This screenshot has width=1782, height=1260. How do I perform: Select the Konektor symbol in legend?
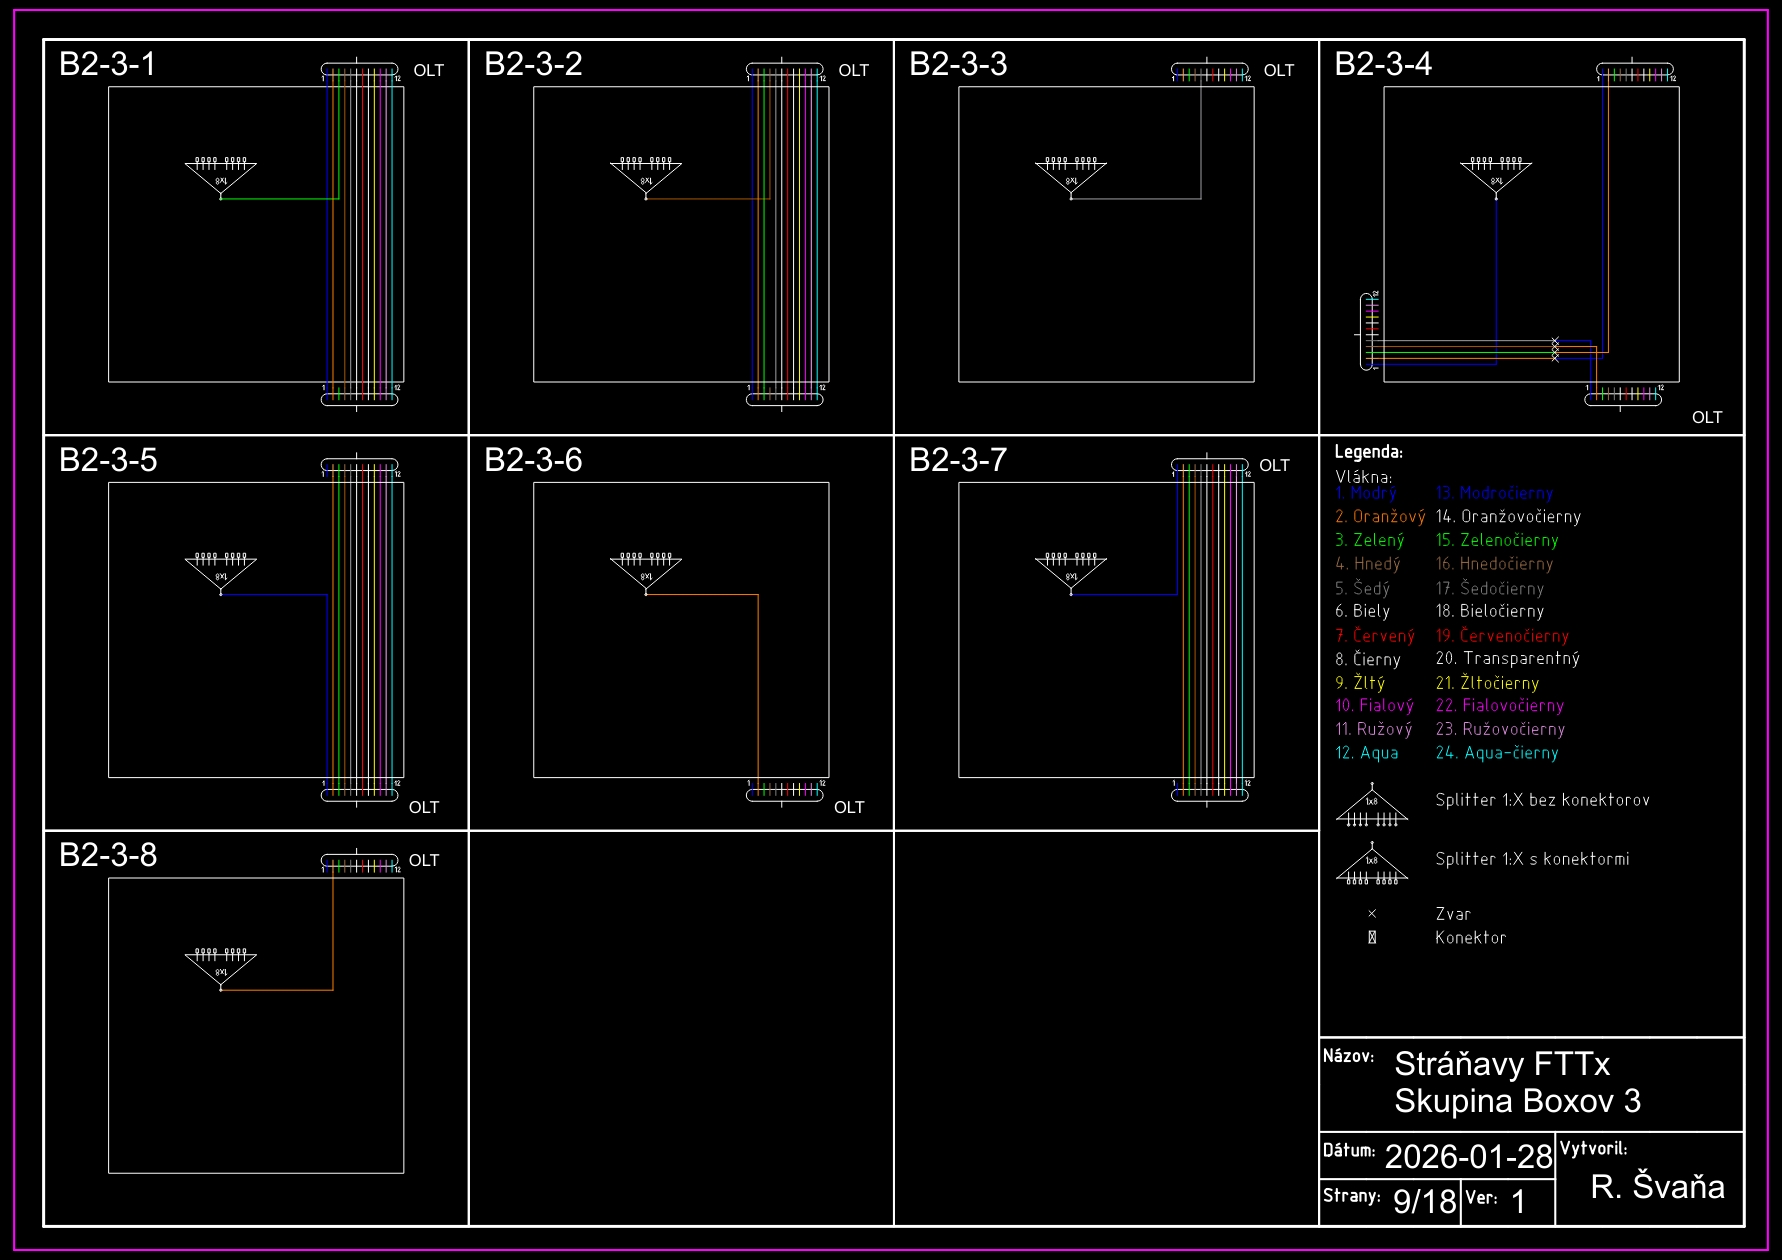coord(1372,938)
